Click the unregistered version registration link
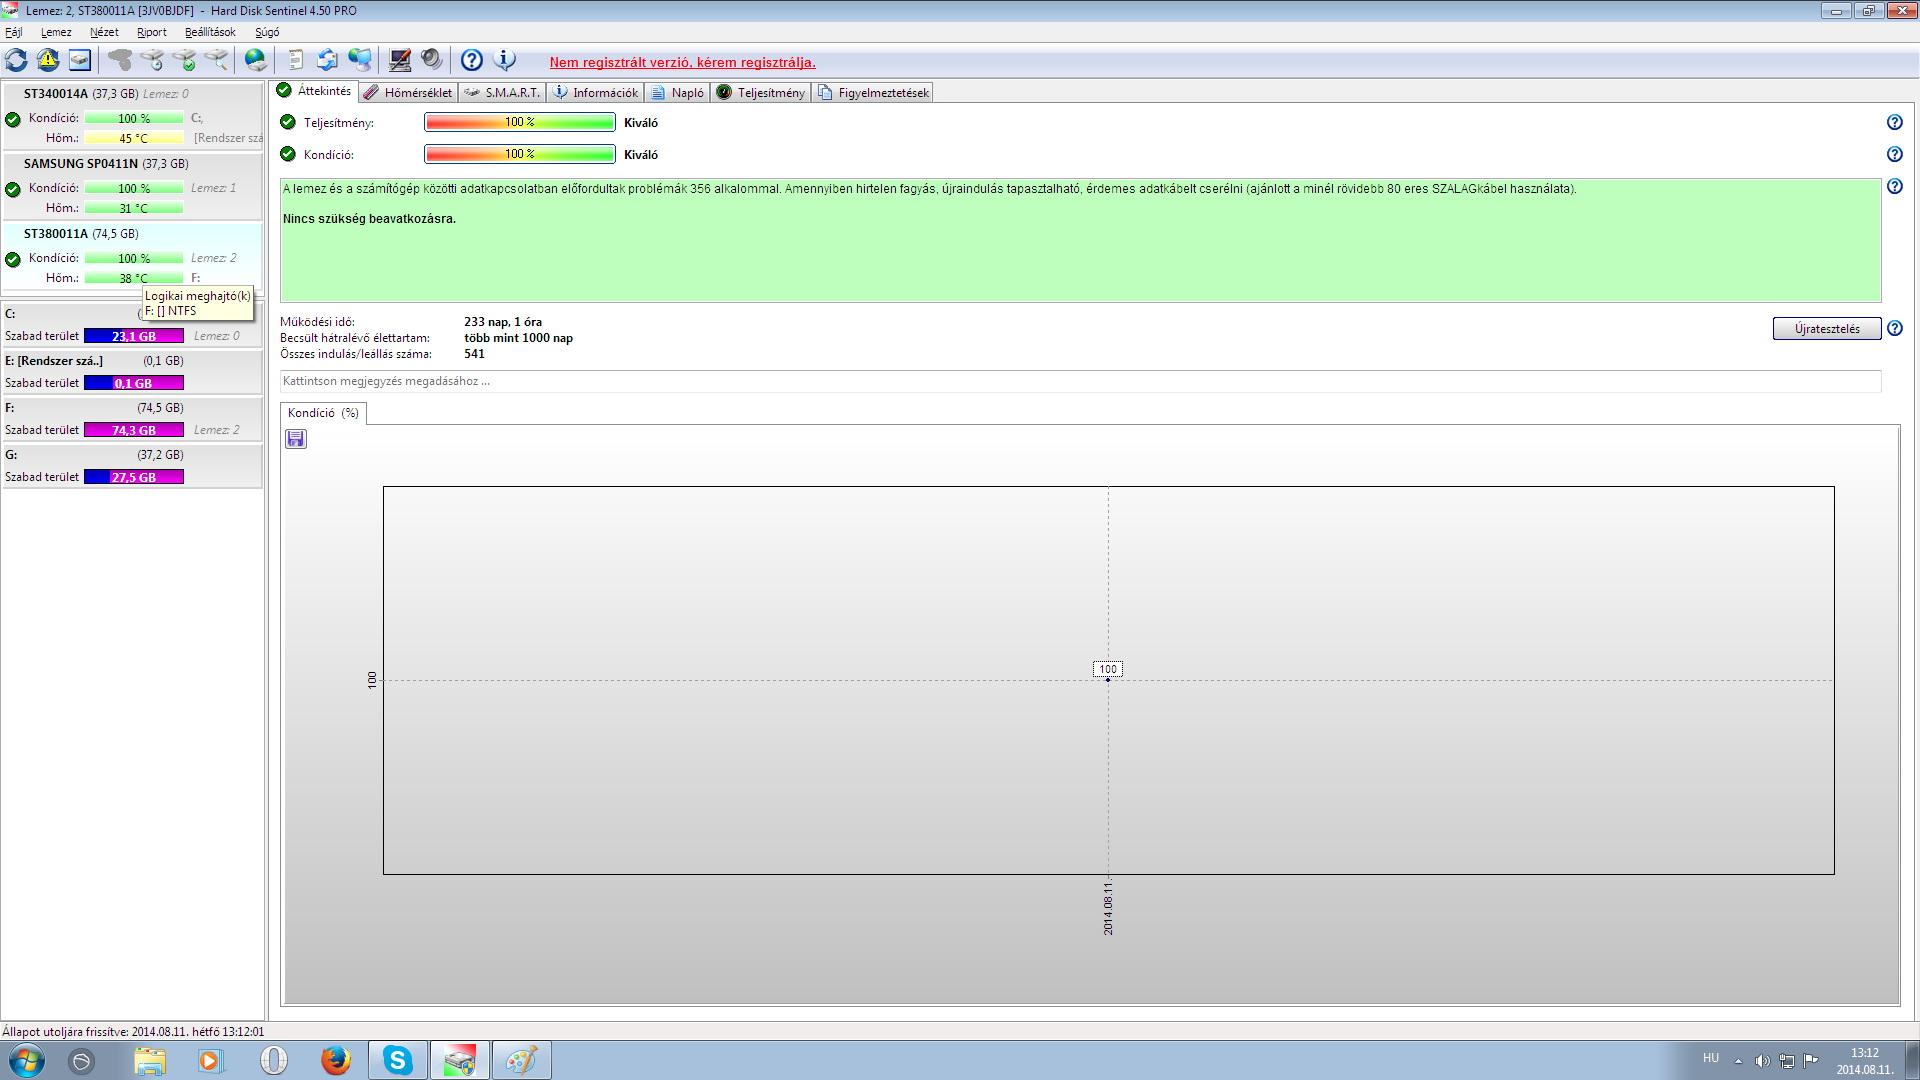 pyautogui.click(x=682, y=62)
